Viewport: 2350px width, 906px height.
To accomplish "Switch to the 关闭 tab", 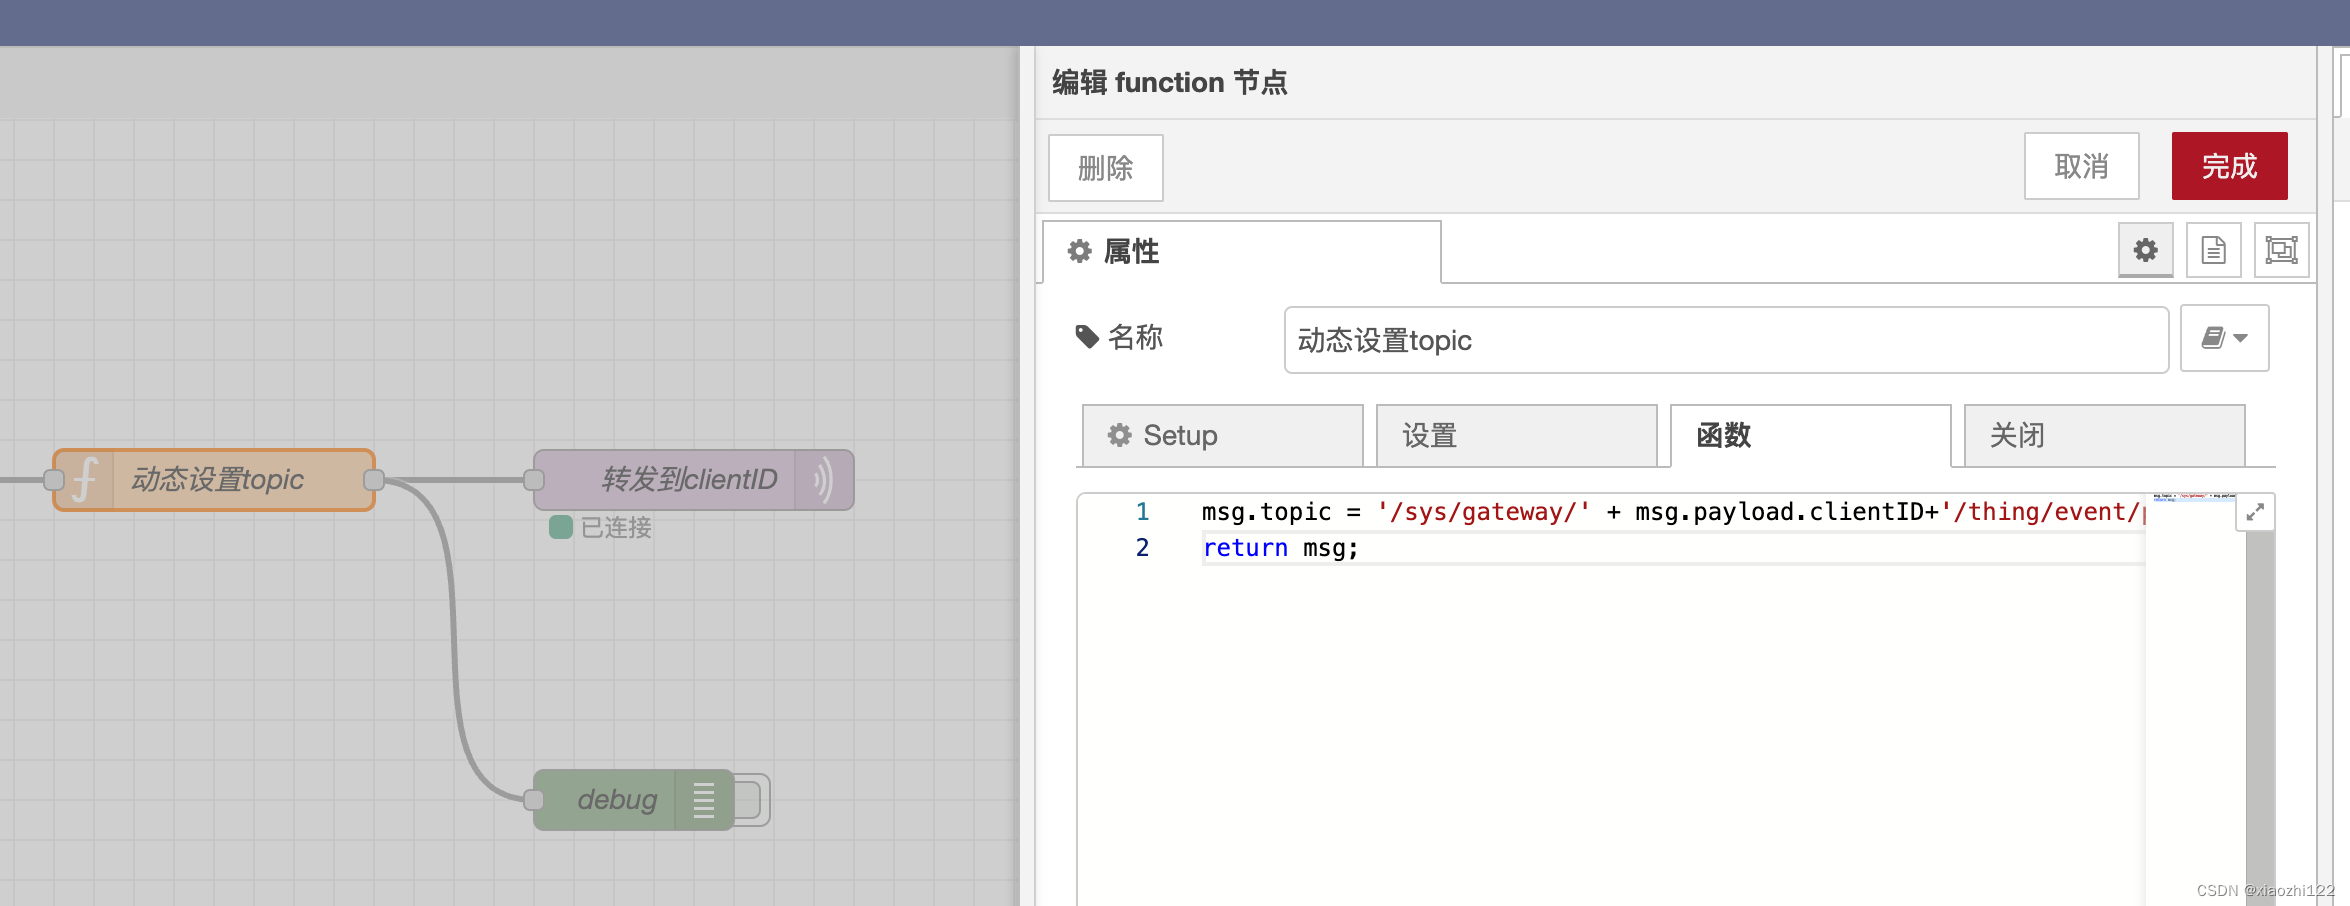I will tap(2105, 436).
